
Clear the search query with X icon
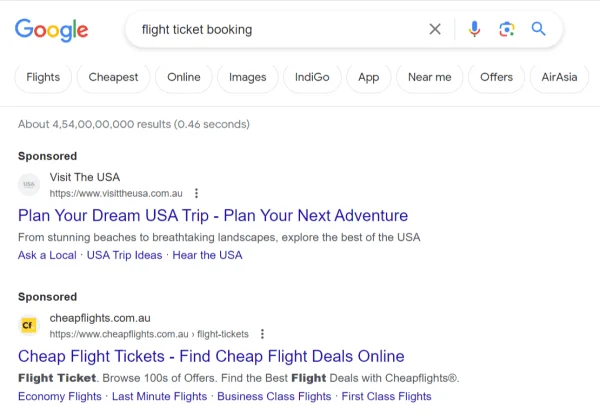point(435,29)
